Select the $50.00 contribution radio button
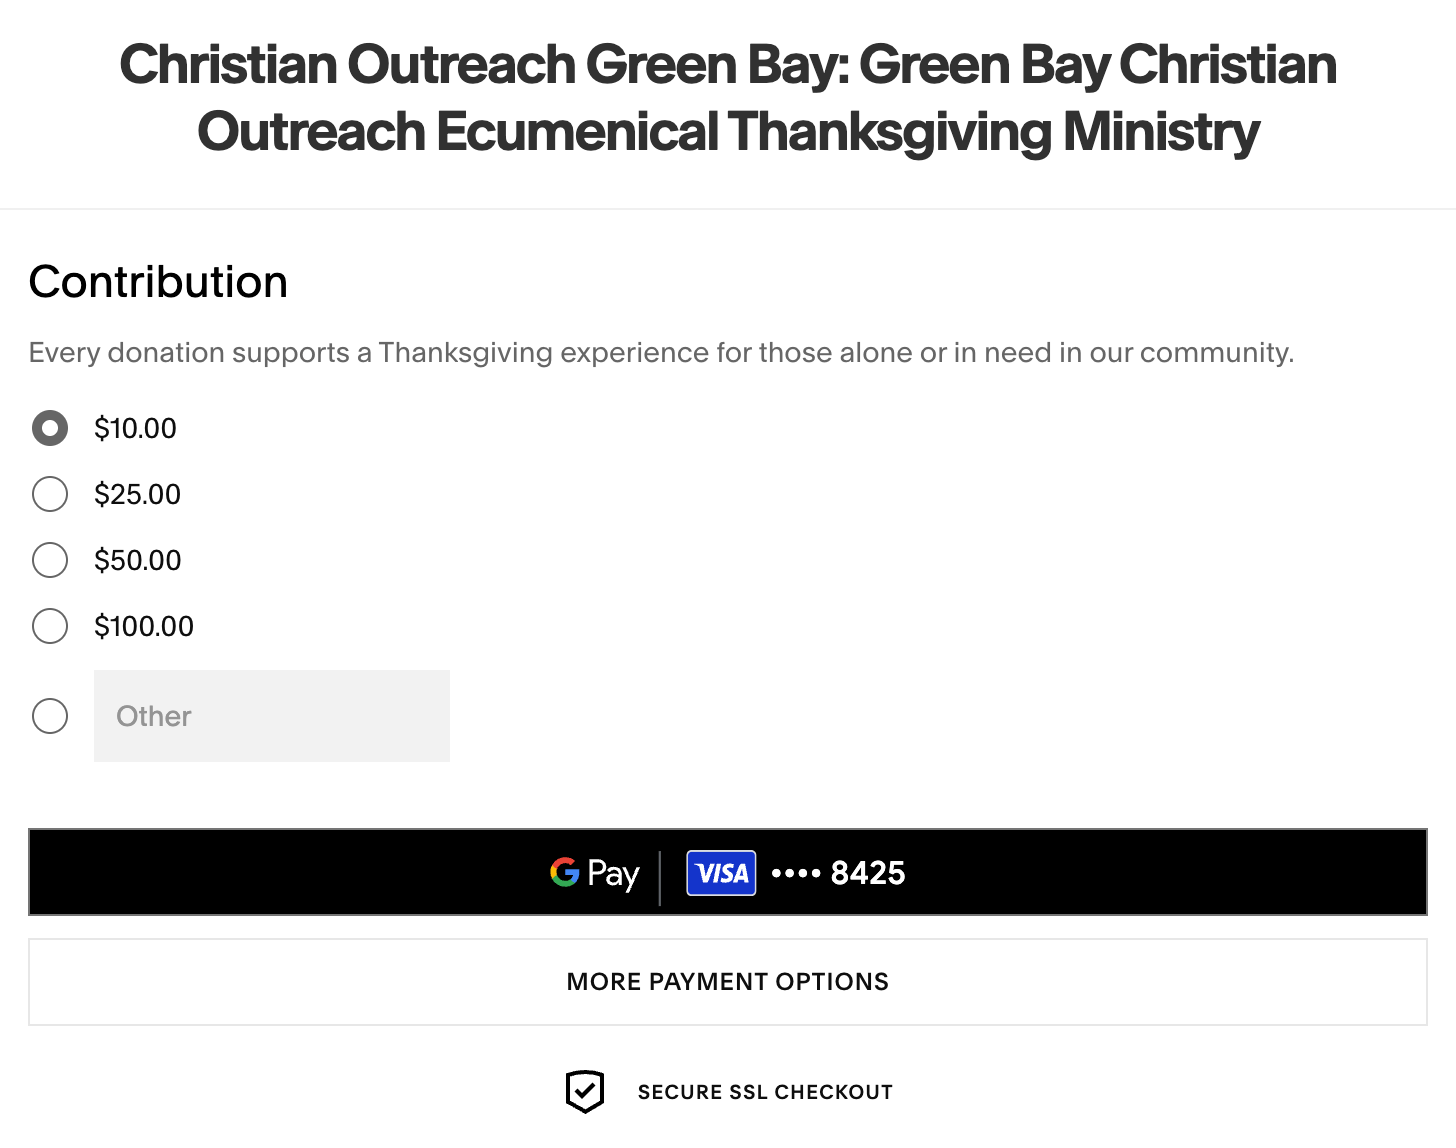This screenshot has height=1148, width=1456. [x=50, y=560]
